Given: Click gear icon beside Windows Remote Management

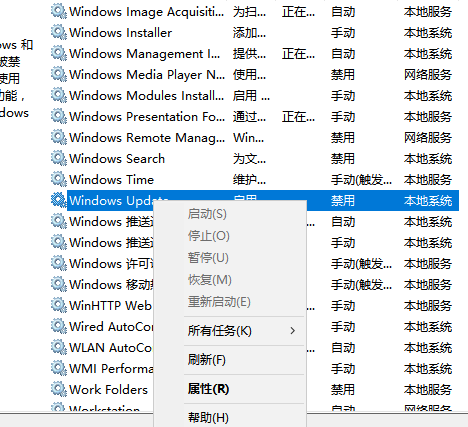Looking at the screenshot, I should coord(59,137).
